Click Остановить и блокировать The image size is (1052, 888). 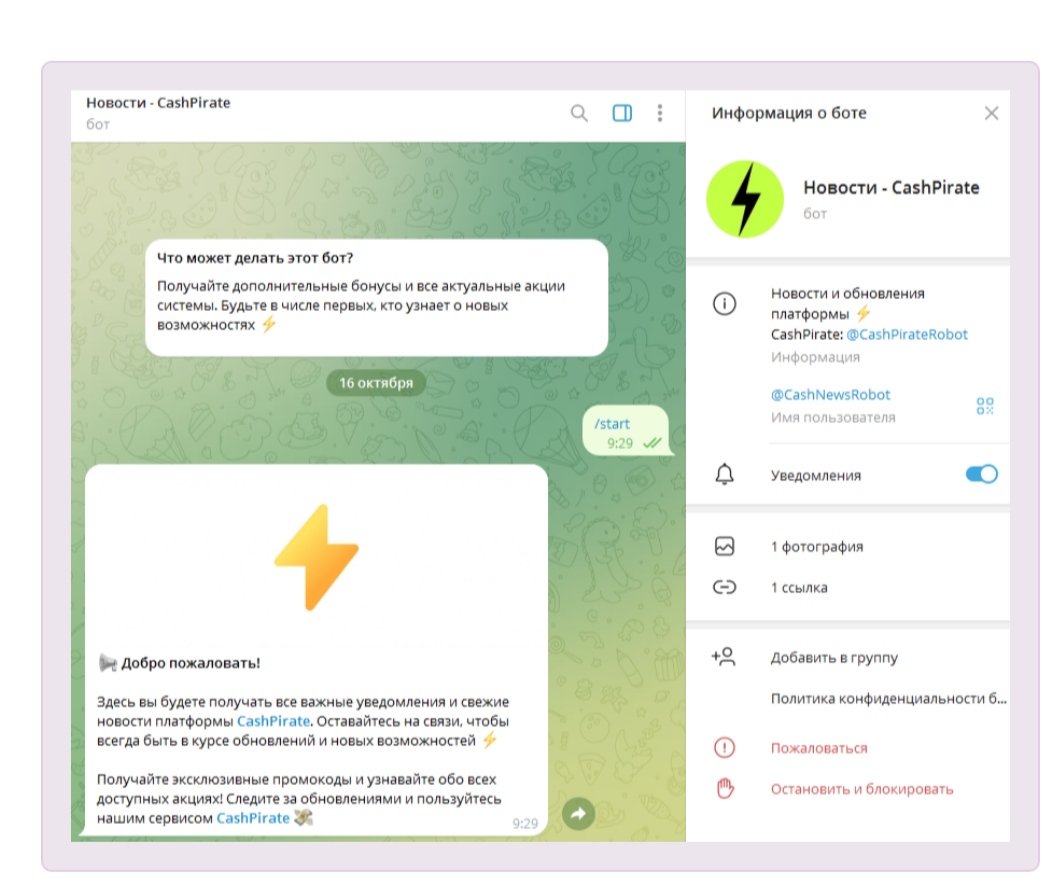point(861,789)
